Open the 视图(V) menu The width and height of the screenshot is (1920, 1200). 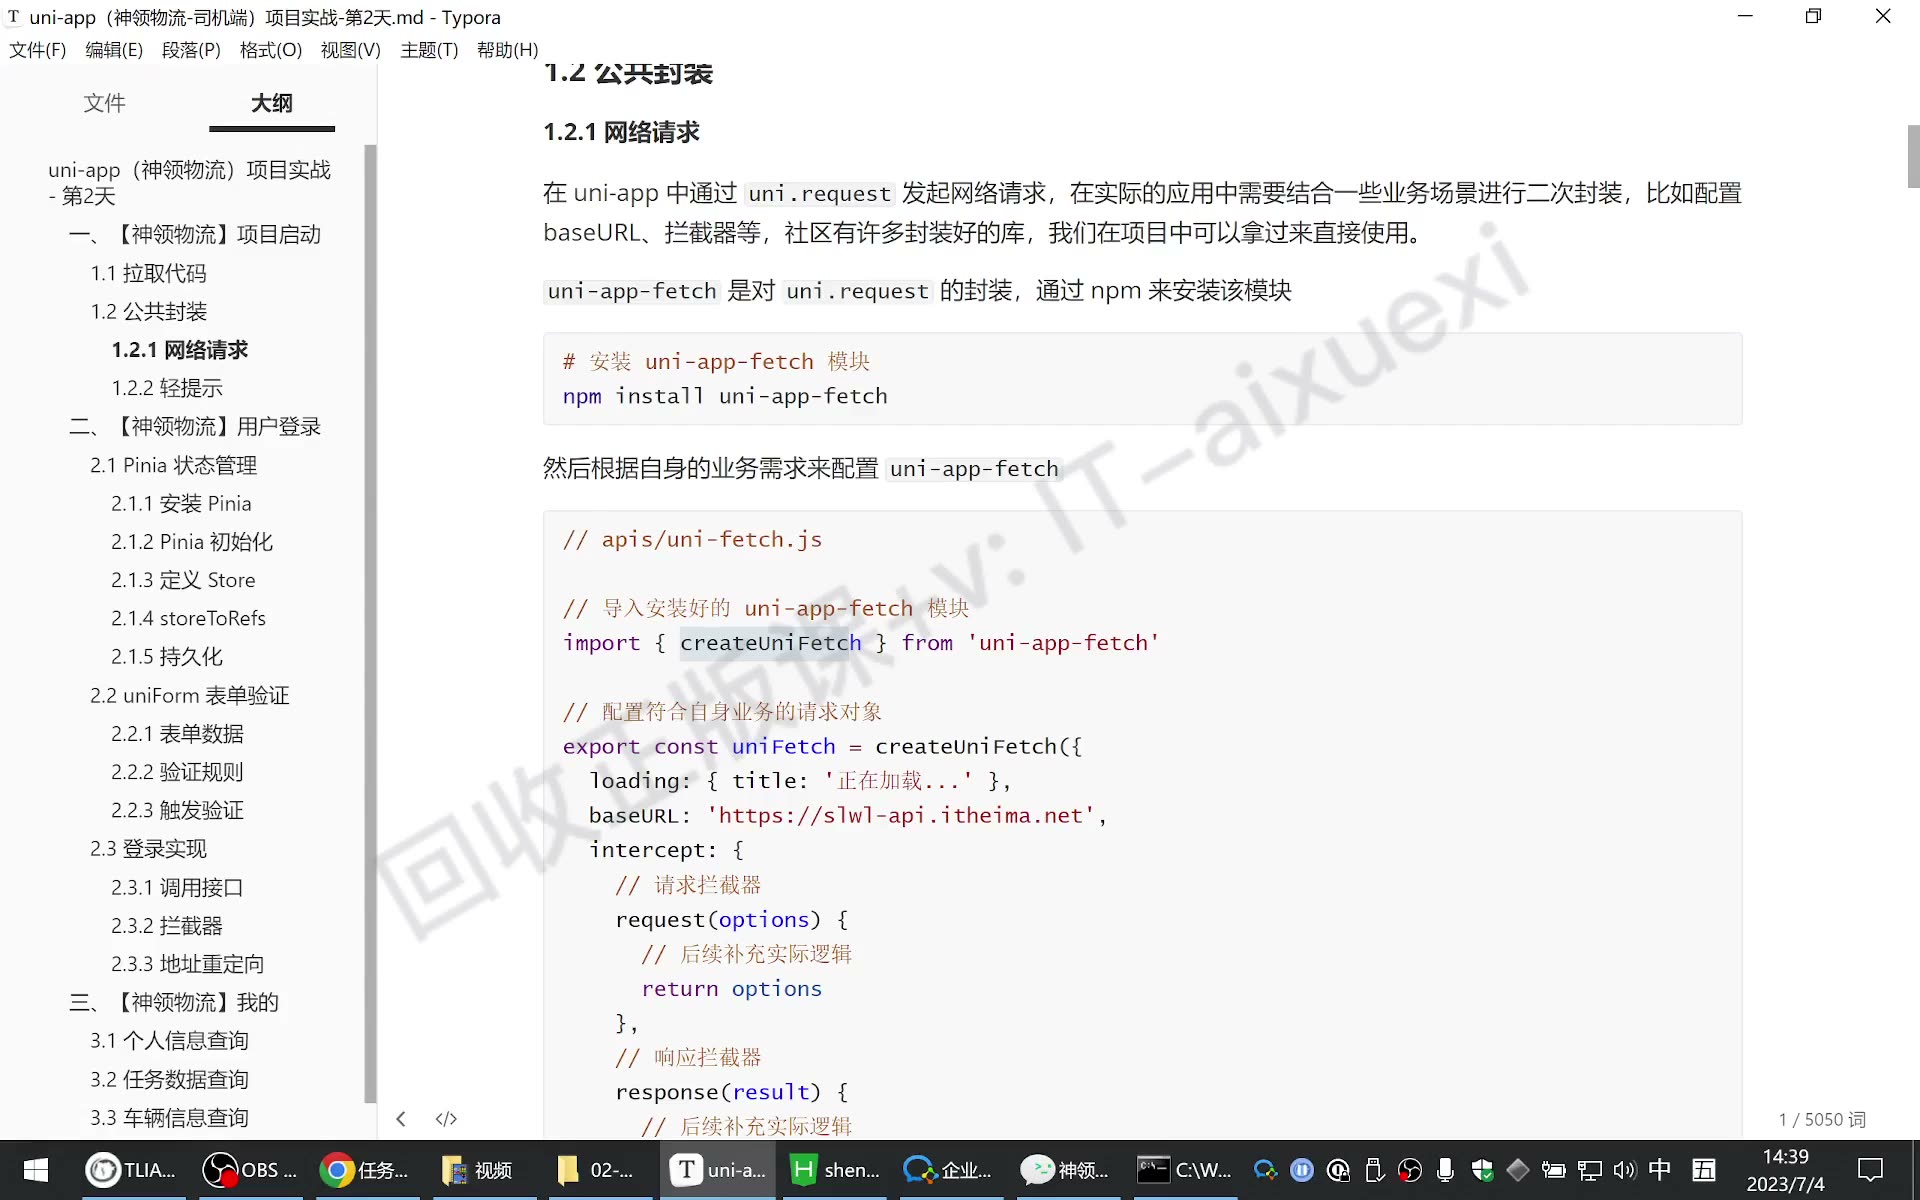click(x=350, y=50)
